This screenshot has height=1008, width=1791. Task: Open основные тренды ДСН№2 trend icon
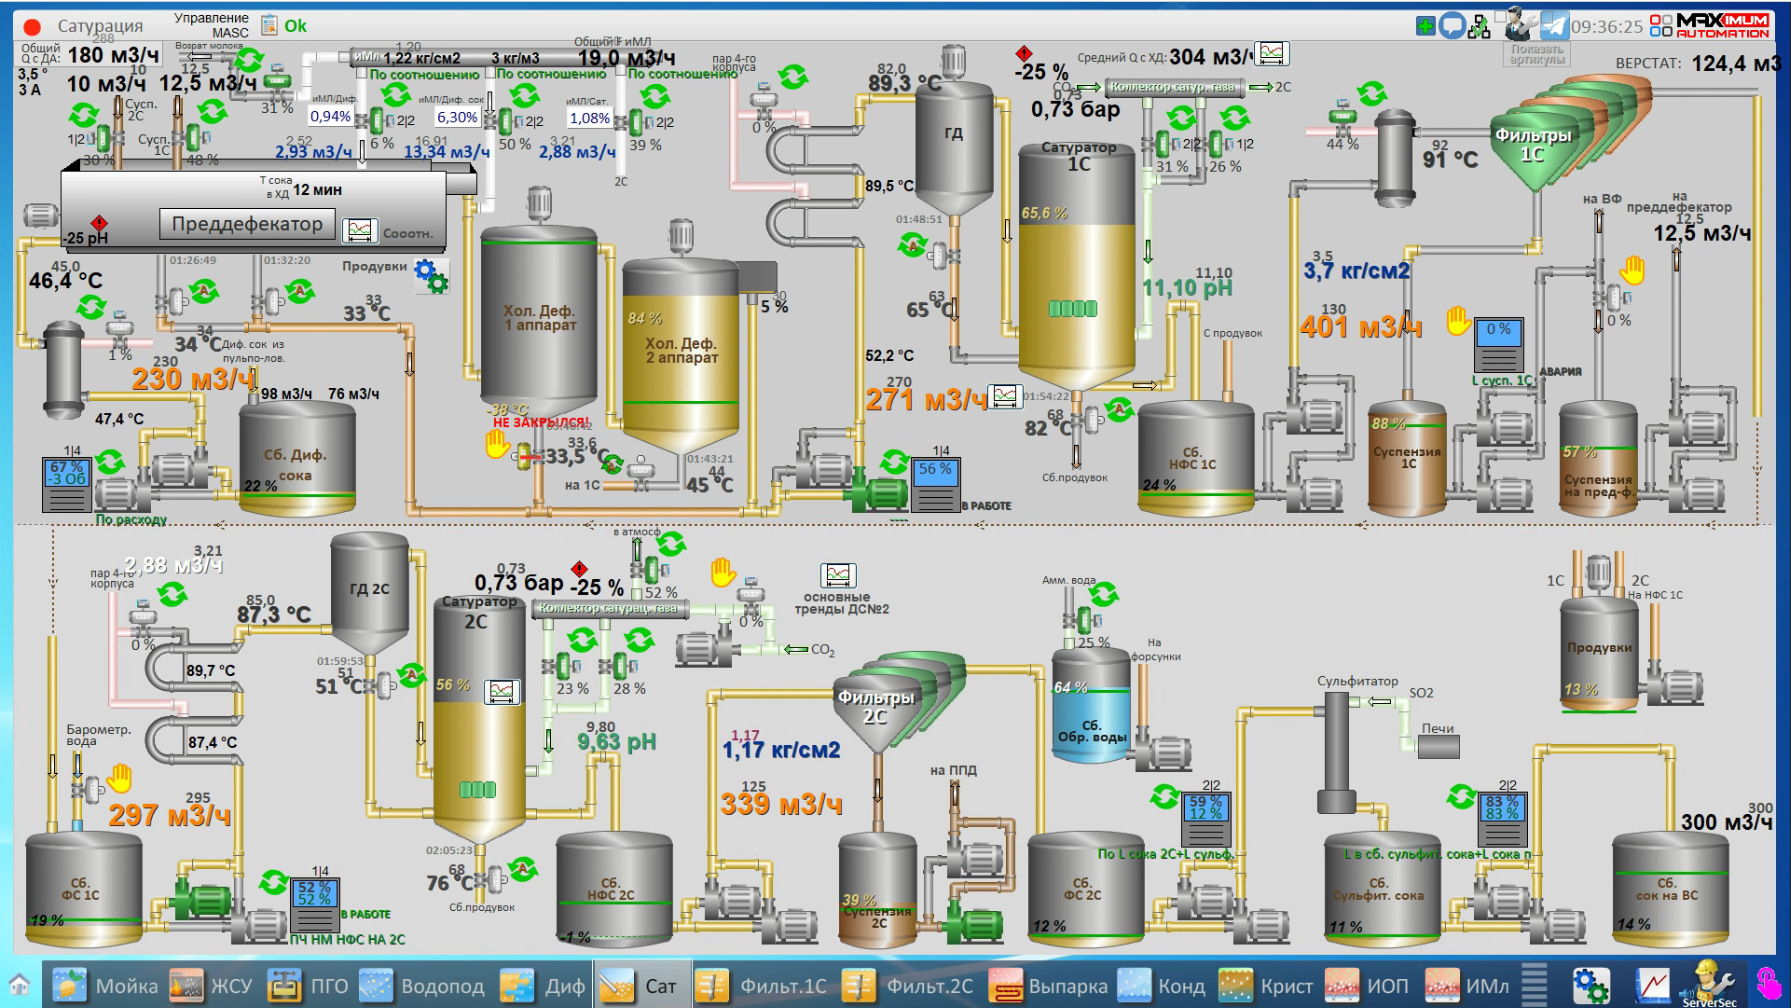pyautogui.click(x=838, y=575)
